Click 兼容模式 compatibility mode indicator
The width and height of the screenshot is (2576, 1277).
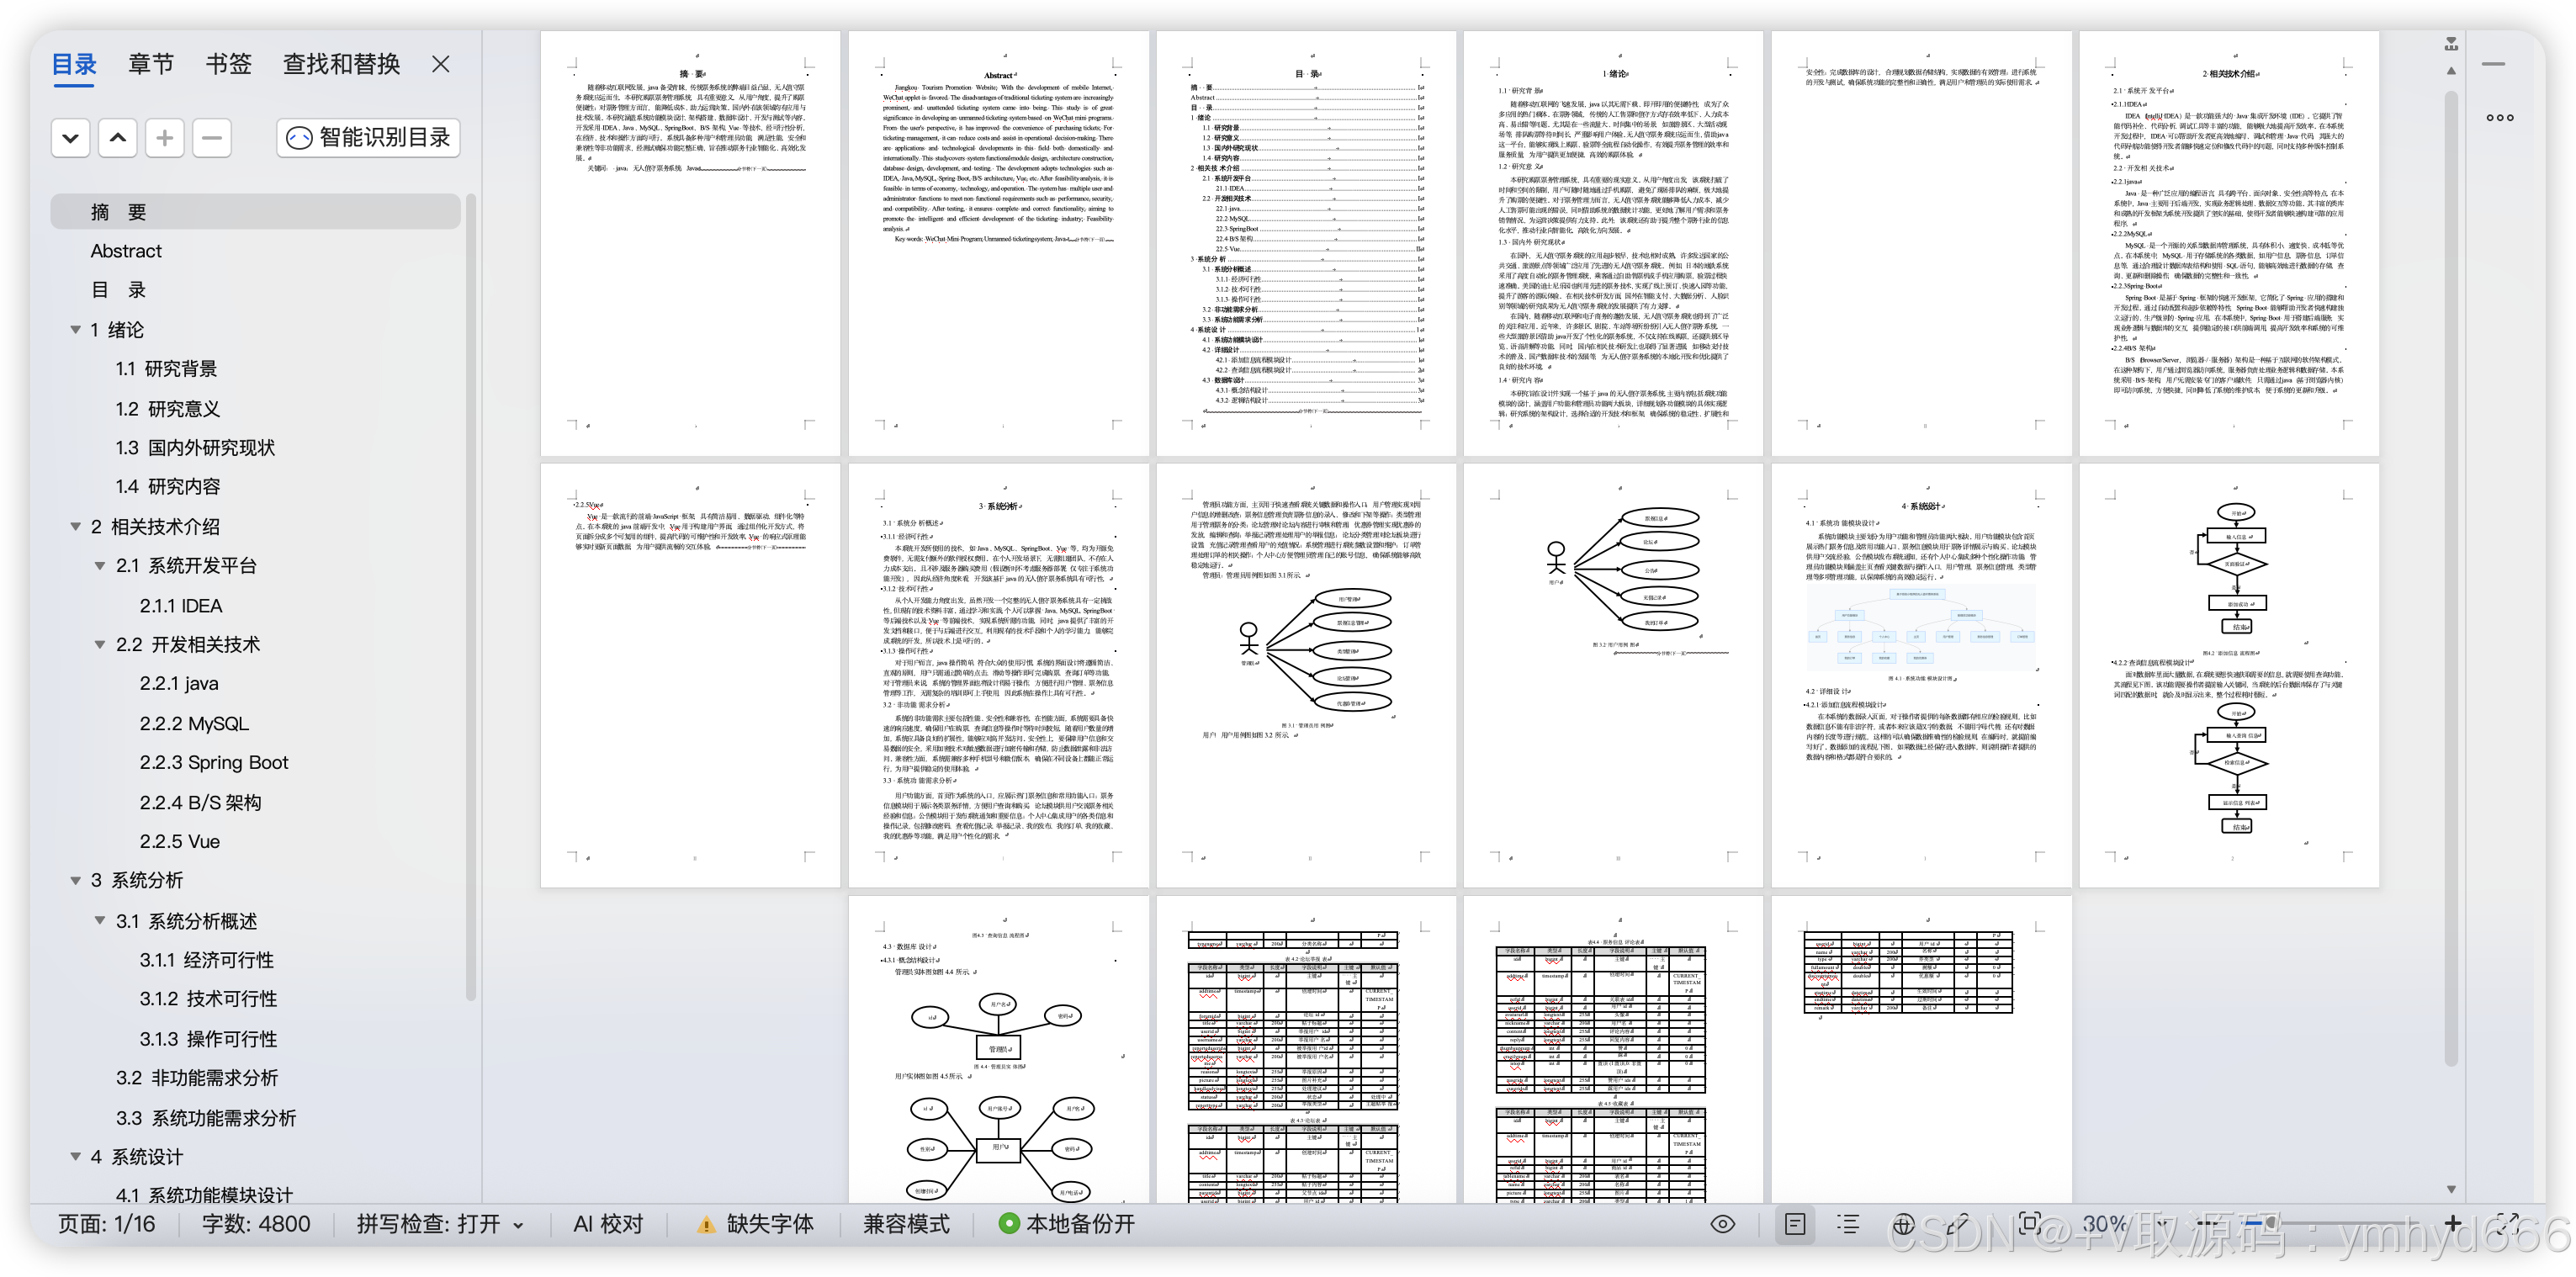tap(906, 1224)
